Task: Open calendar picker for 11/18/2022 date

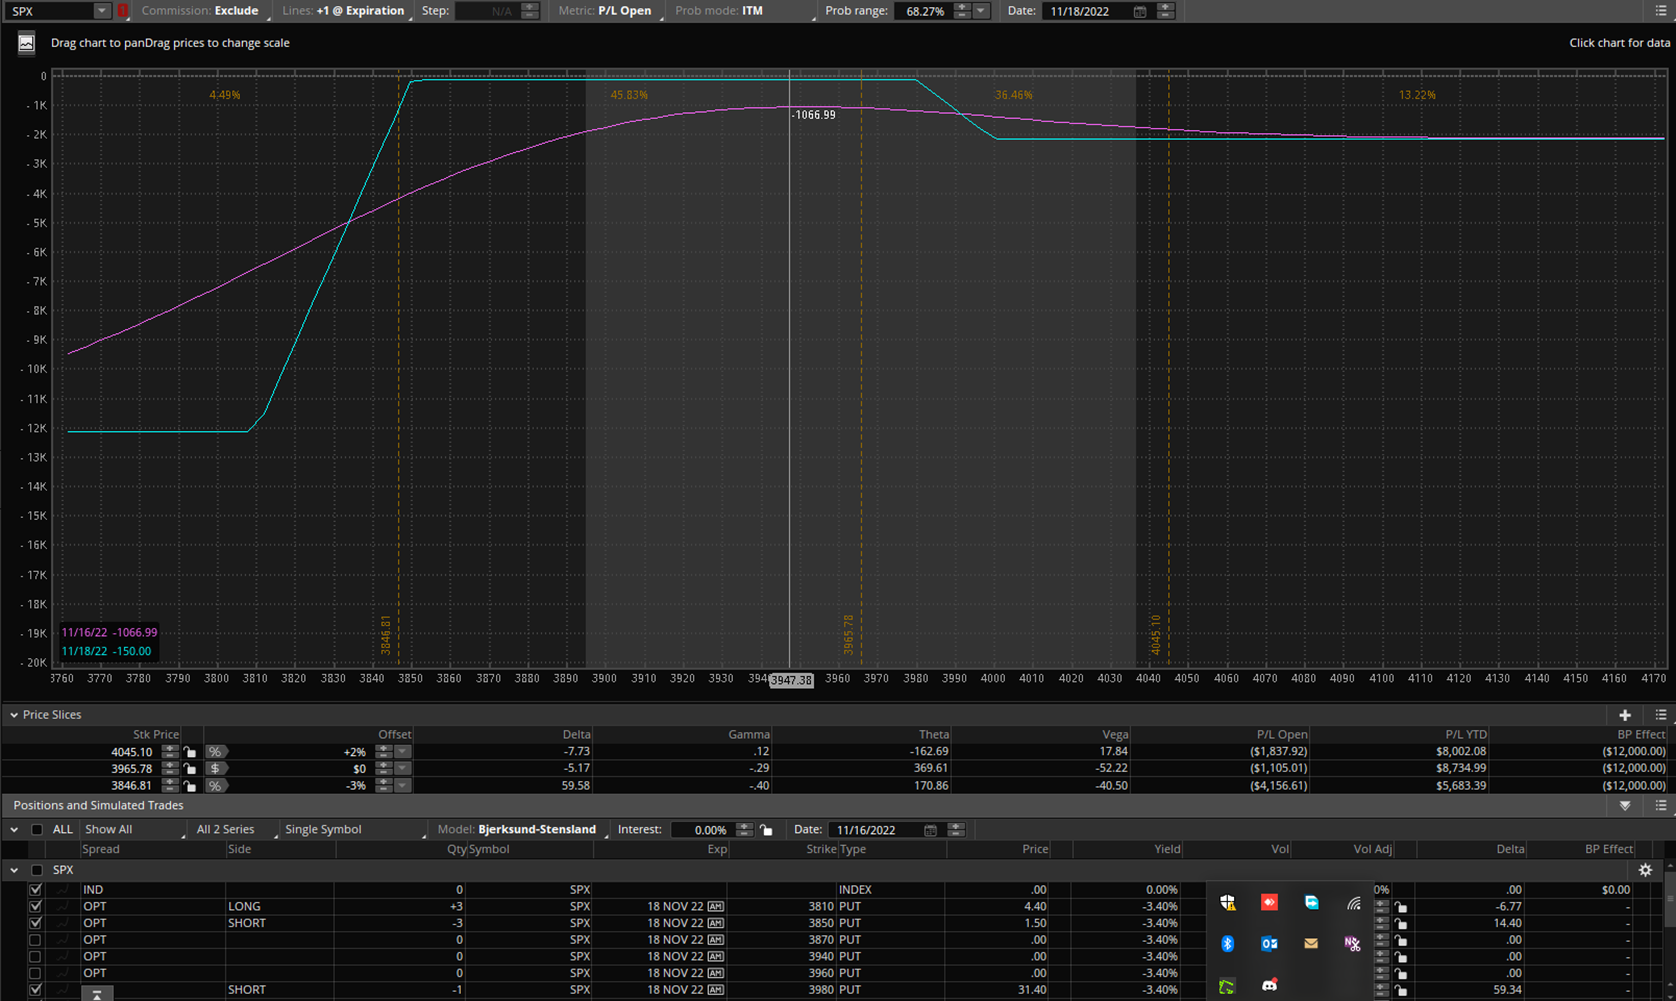Action: (x=1140, y=11)
